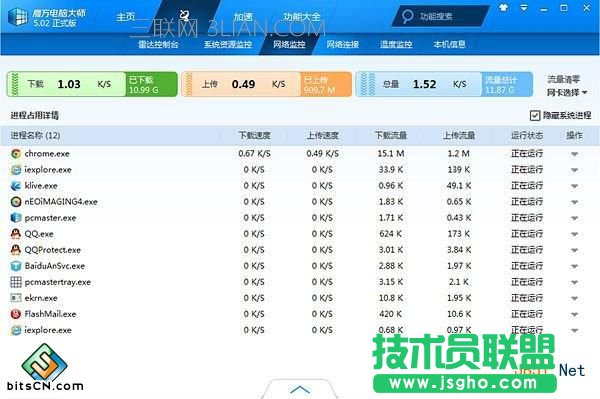Viewport: 600px width, 399px height.
Task: Open the 网卡选择 dropdown
Action: coord(567,92)
